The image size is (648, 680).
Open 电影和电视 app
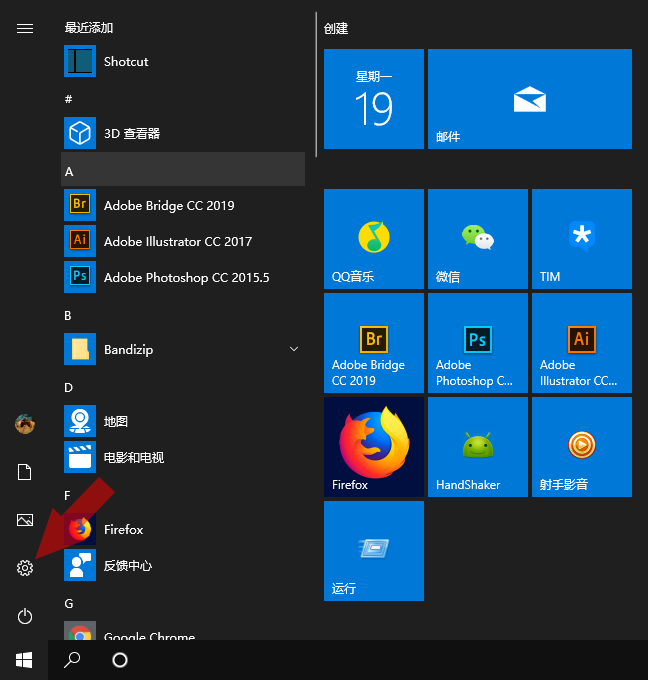click(183, 457)
